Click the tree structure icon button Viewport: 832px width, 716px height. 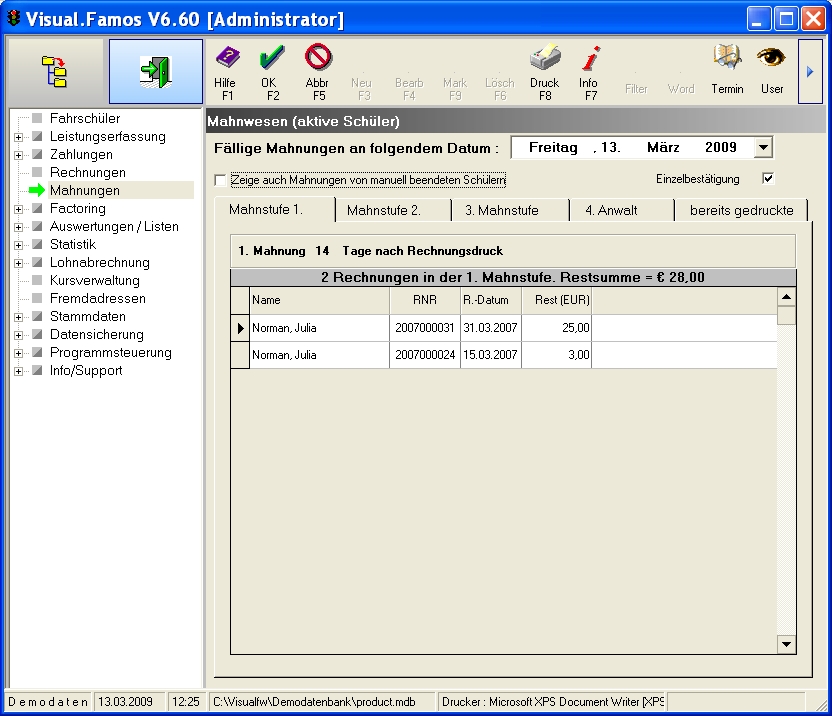point(54,72)
